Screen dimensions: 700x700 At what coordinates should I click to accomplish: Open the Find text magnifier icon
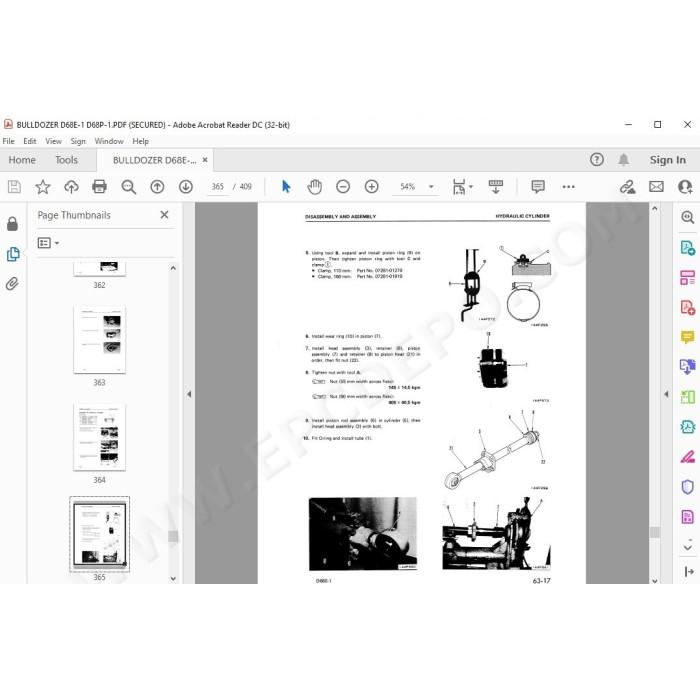(x=129, y=187)
